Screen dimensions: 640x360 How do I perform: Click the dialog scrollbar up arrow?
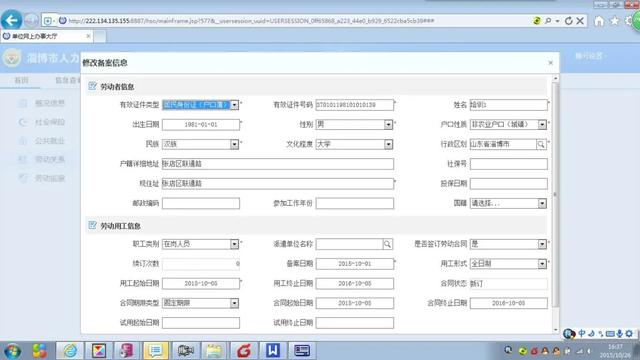click(555, 78)
